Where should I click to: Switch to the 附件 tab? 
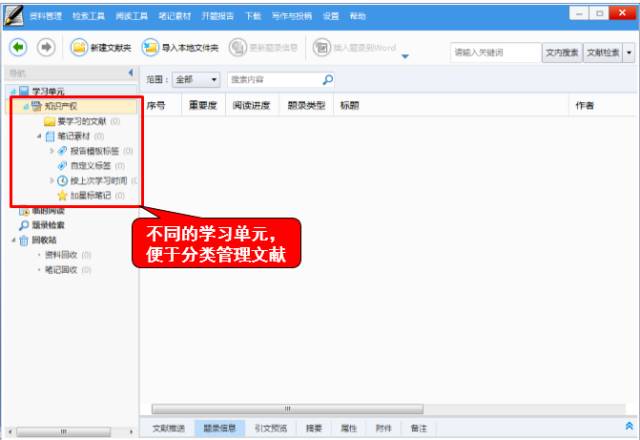pyautogui.click(x=383, y=428)
